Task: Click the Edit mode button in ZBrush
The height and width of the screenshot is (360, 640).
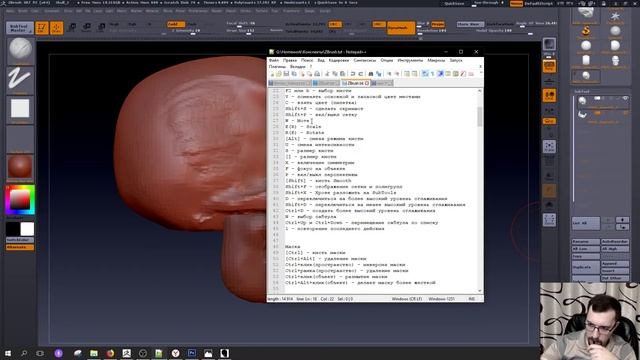Action: (x=42, y=28)
